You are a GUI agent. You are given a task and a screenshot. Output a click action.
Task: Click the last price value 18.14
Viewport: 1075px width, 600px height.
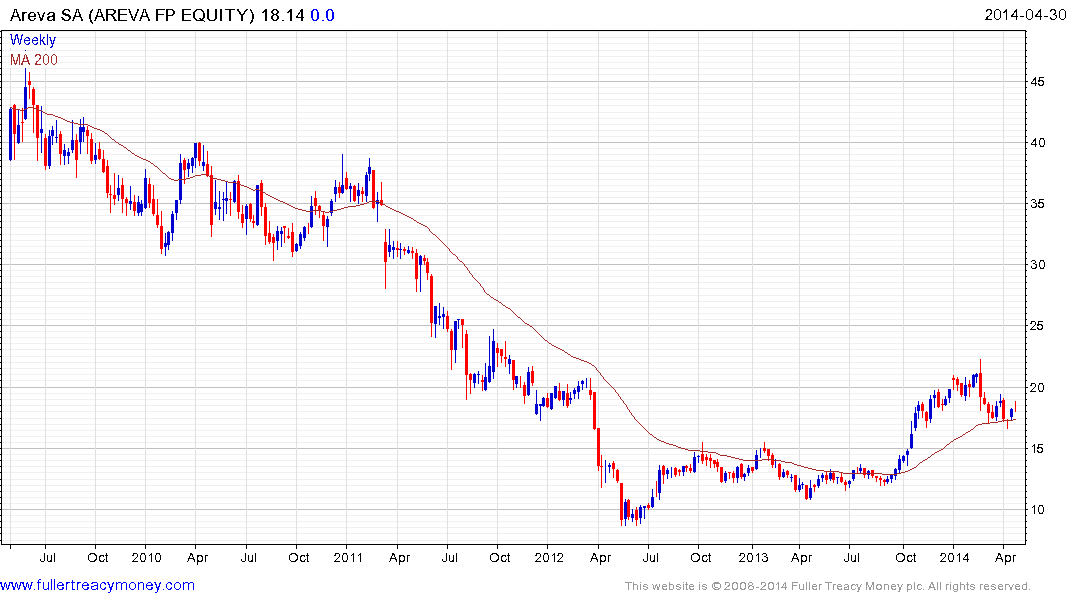click(x=282, y=15)
